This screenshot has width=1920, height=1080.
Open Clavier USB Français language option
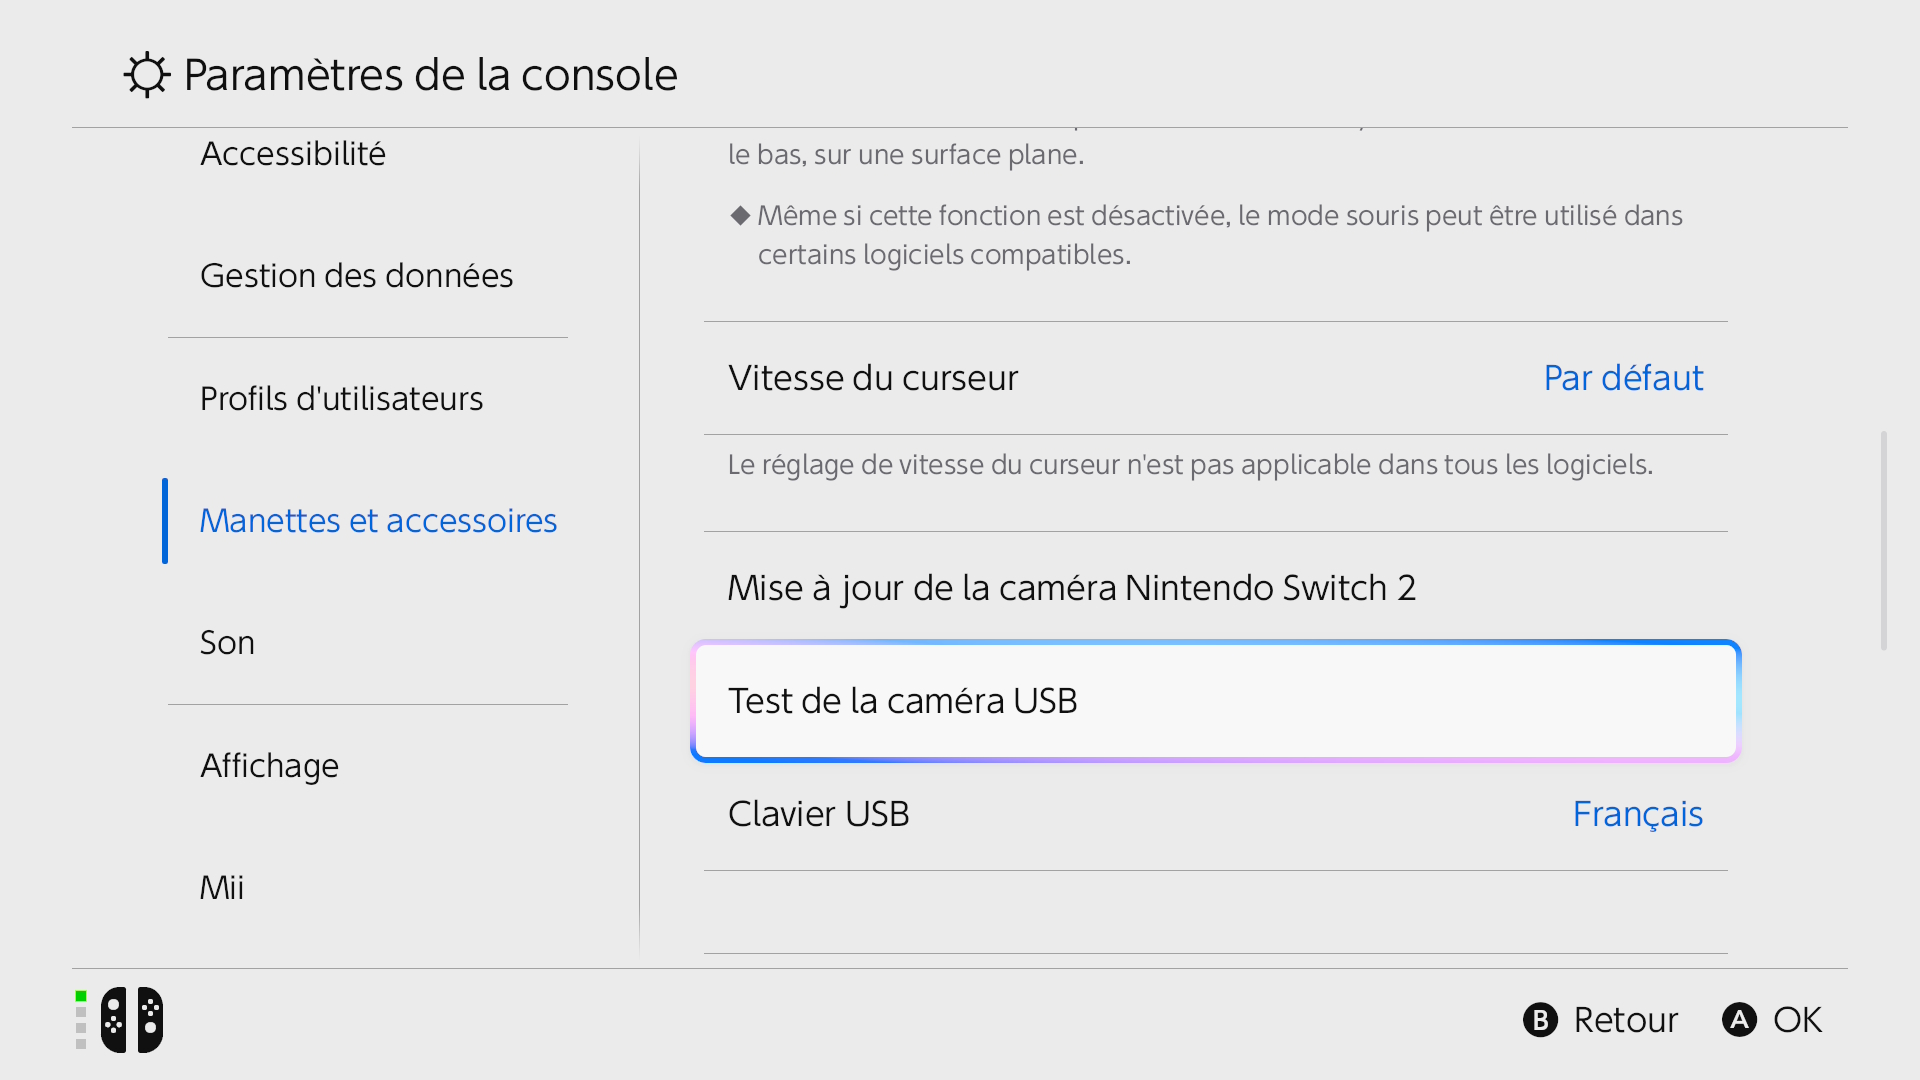[x=1637, y=814]
